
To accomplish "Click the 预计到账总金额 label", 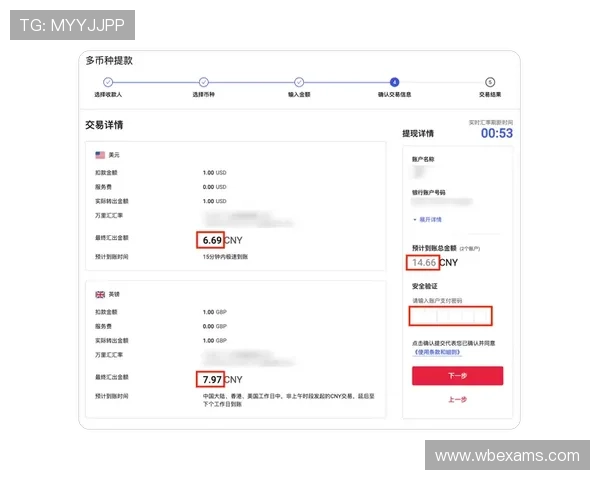I will [434, 248].
